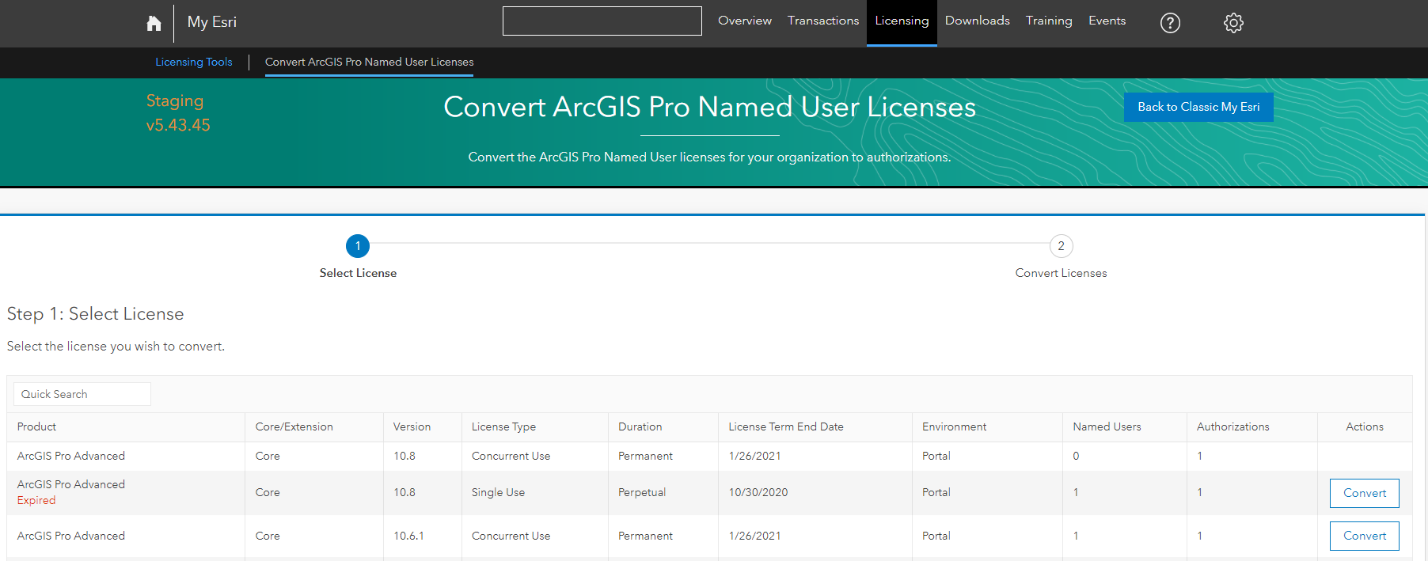Viewport: 1428px width, 561px height.
Task: Open the Overview menu item
Action: [745, 21]
